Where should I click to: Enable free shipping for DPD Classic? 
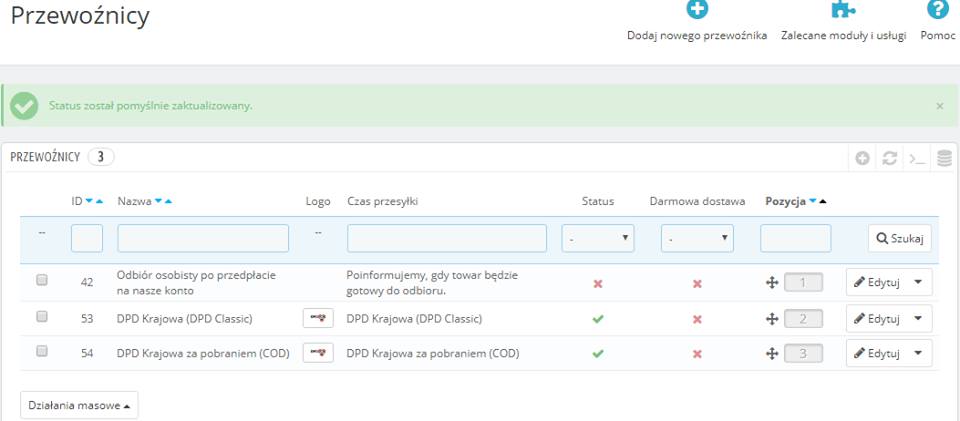pyautogui.click(x=697, y=319)
